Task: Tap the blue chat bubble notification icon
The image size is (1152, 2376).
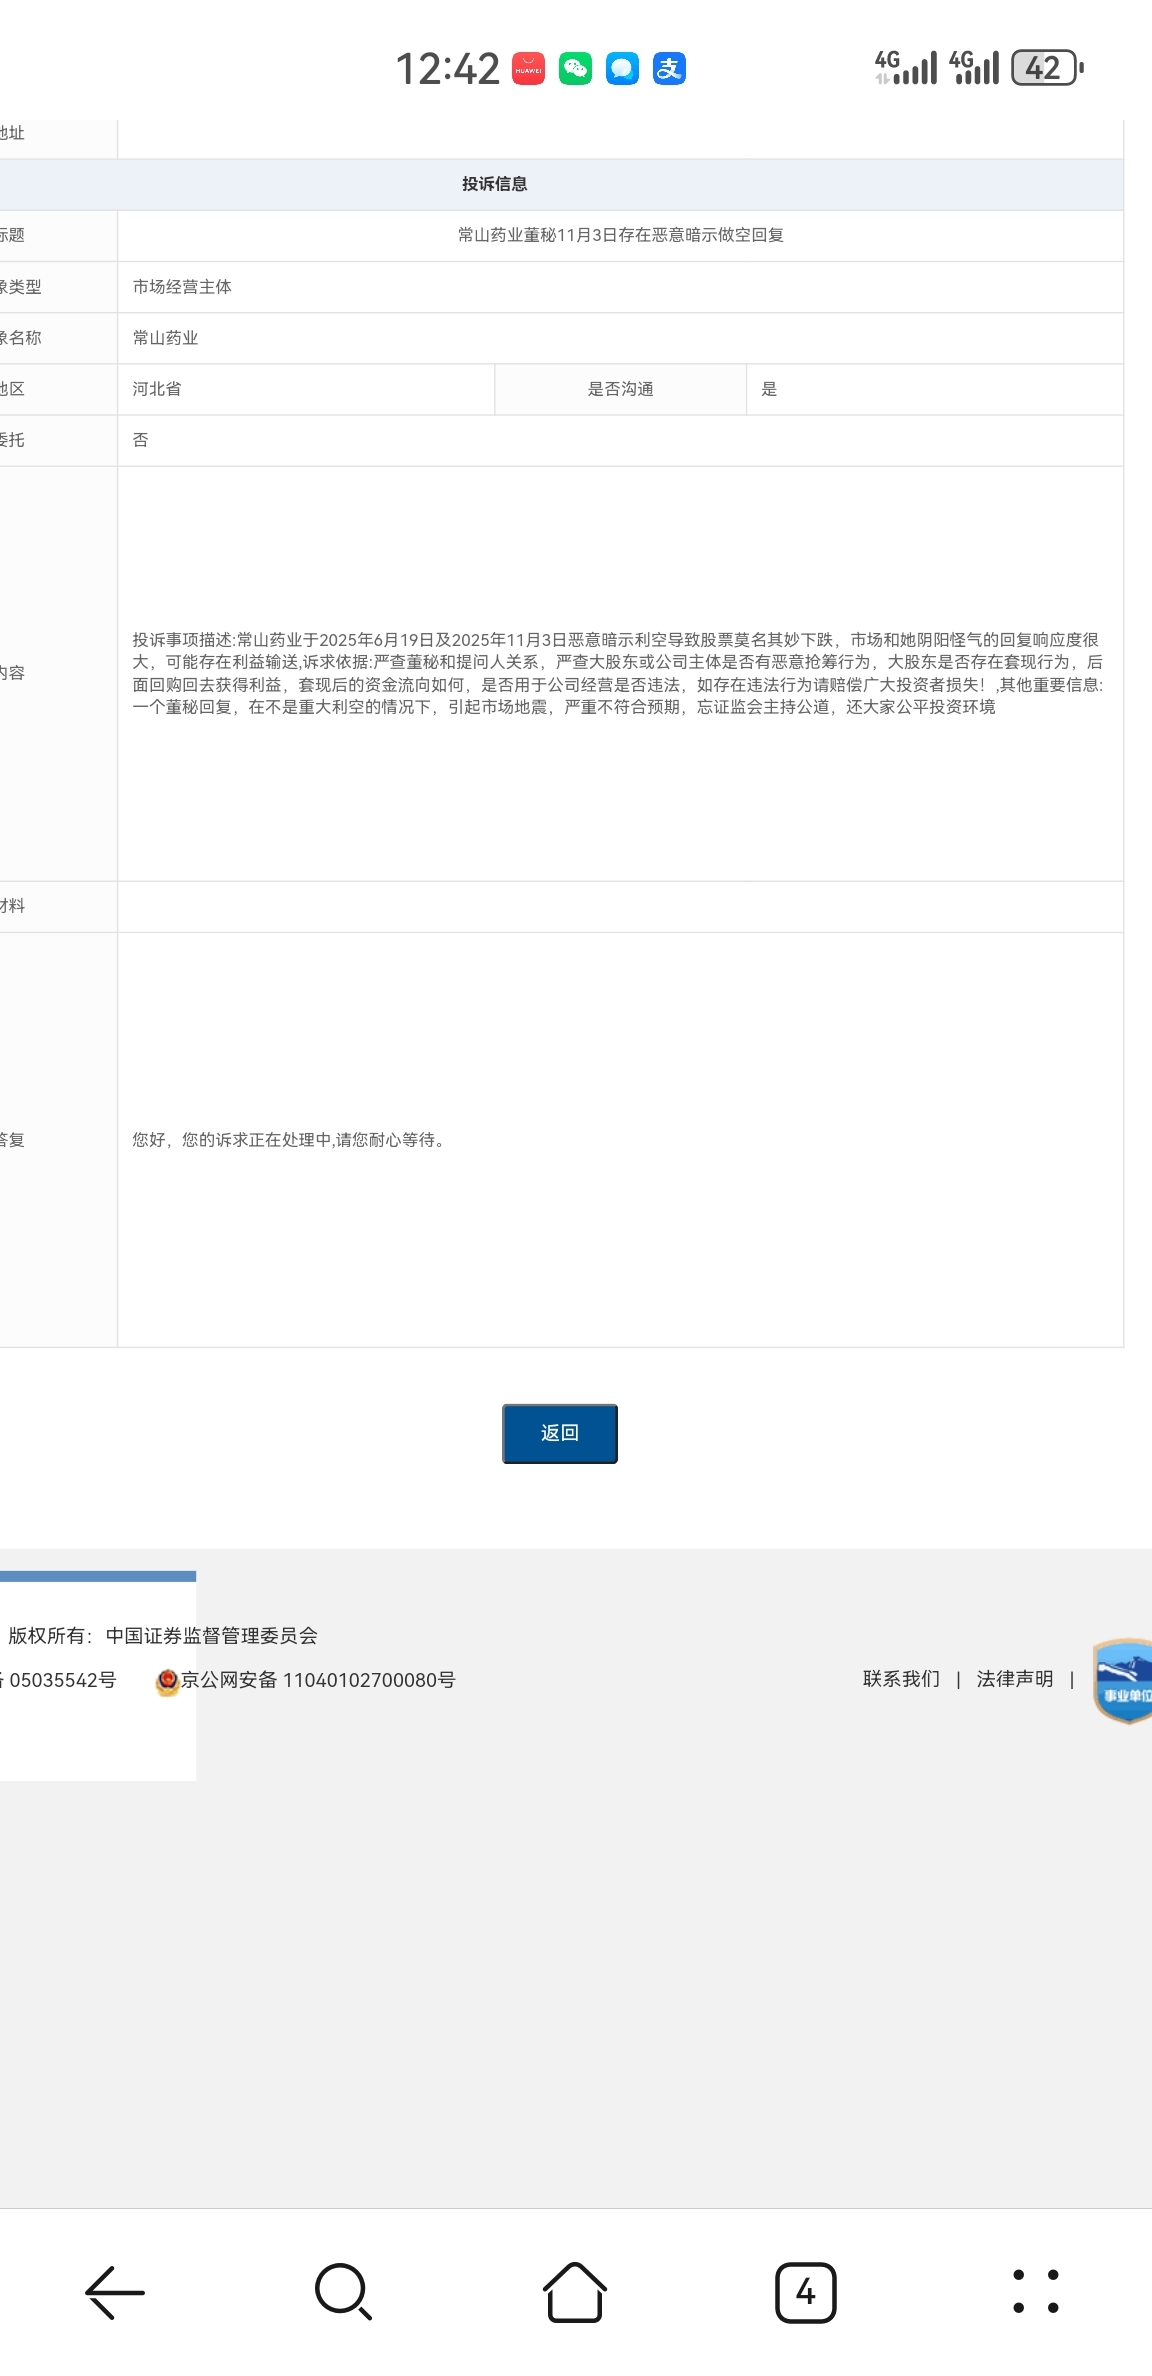Action: [x=622, y=69]
